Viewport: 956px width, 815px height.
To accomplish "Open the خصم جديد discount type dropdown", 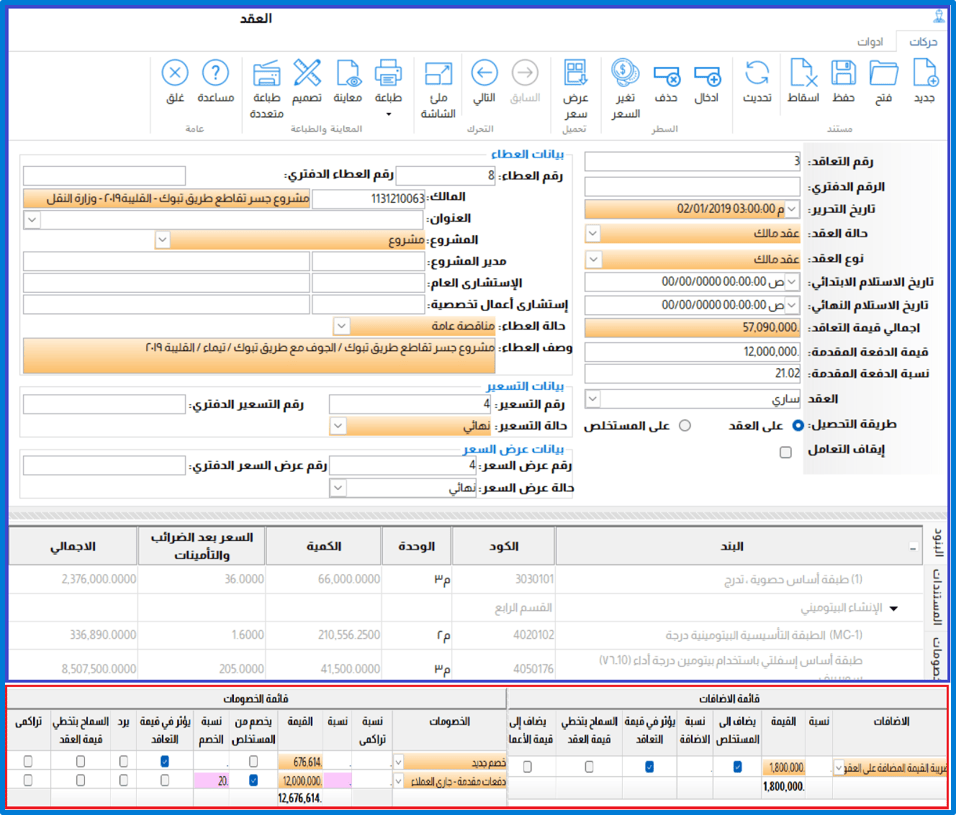I will 399,762.
